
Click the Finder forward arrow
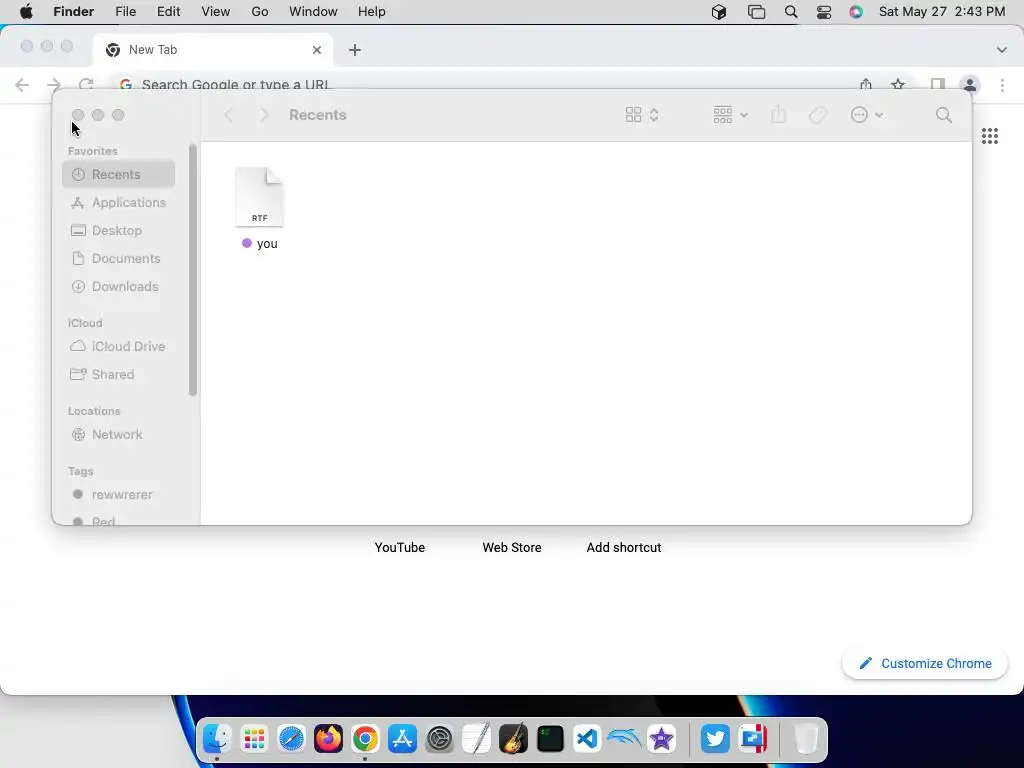(264, 115)
